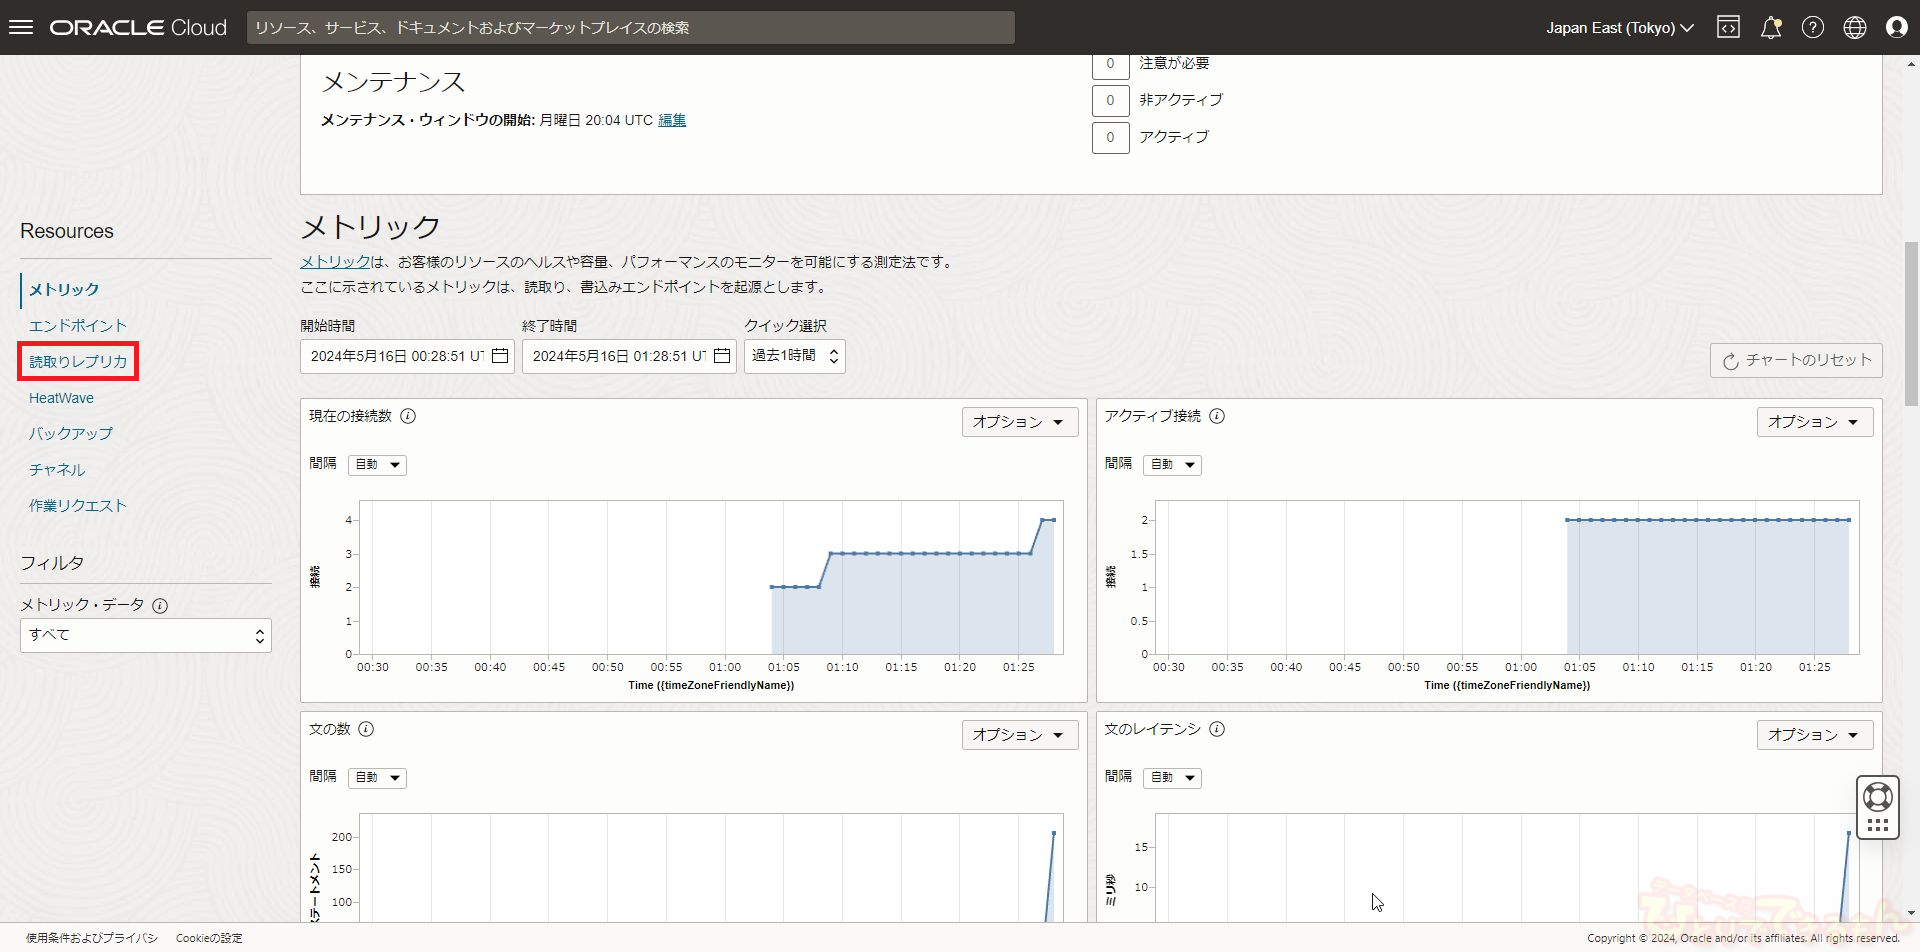Go to バックアップ in Resources menu

point(70,433)
